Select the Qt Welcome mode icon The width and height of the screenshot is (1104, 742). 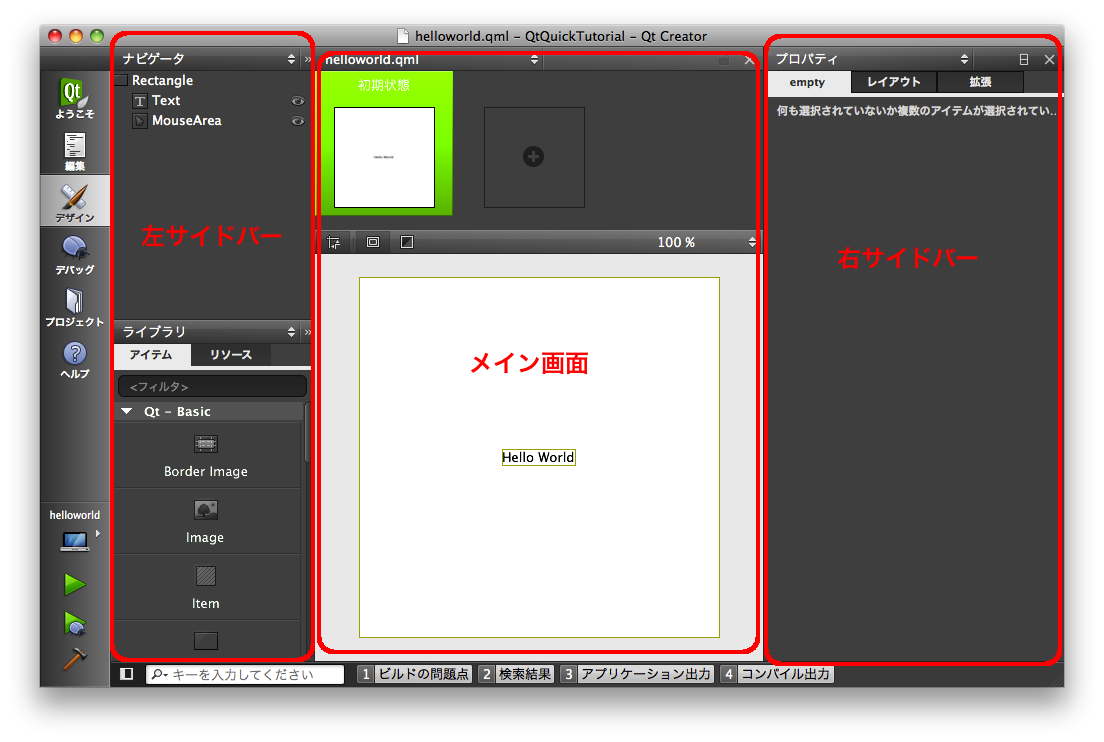[75, 97]
